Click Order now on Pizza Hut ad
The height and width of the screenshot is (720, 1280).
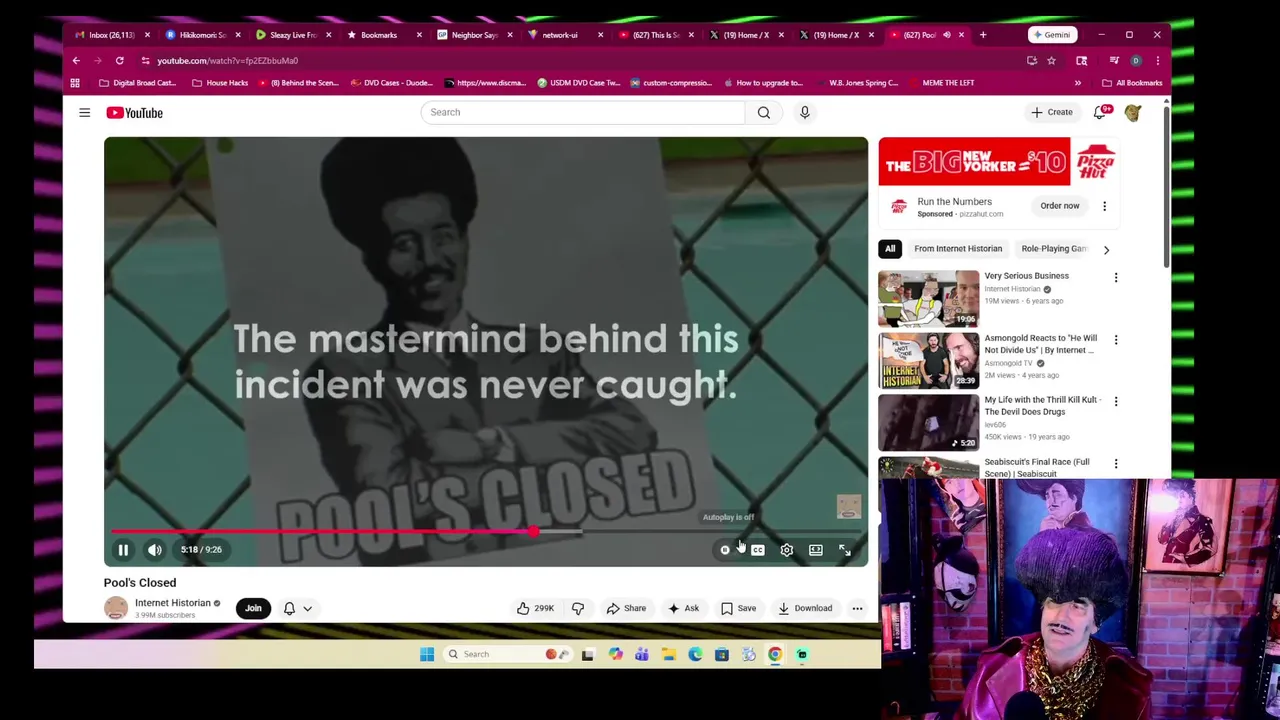click(1060, 206)
